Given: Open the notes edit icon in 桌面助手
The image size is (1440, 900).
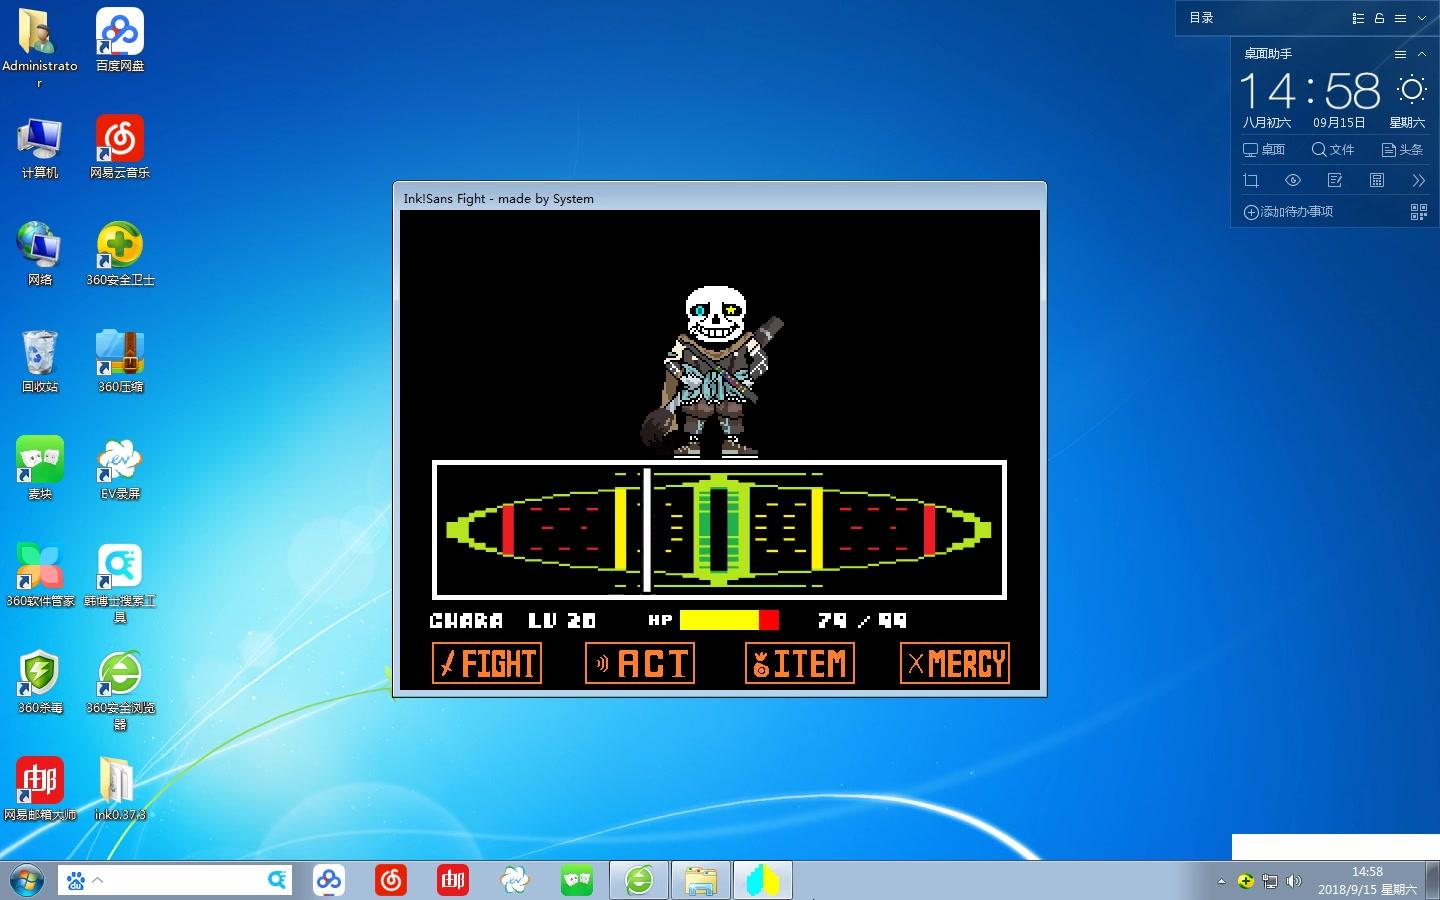Looking at the screenshot, I should 1335,180.
